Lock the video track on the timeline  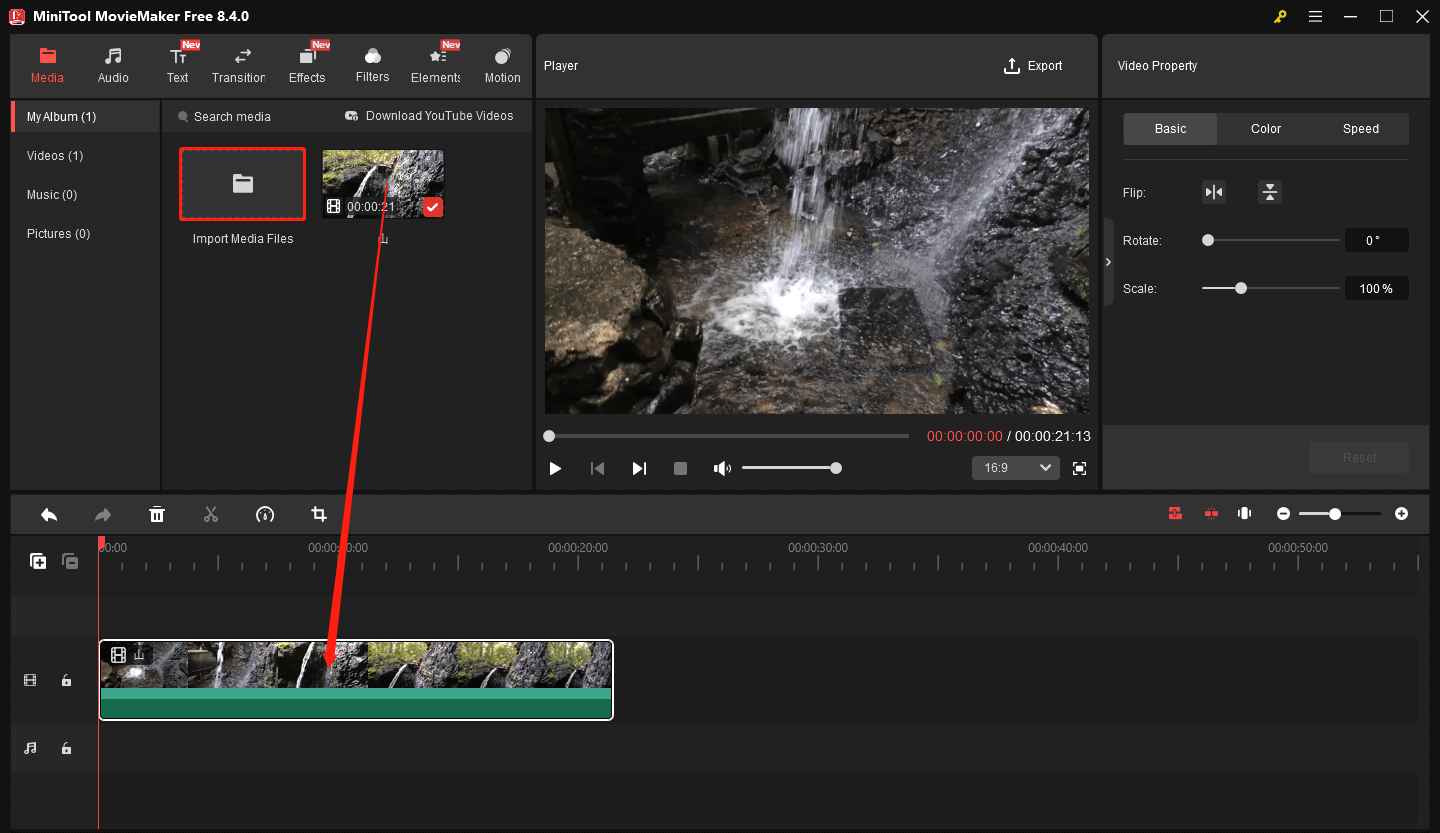coord(66,680)
